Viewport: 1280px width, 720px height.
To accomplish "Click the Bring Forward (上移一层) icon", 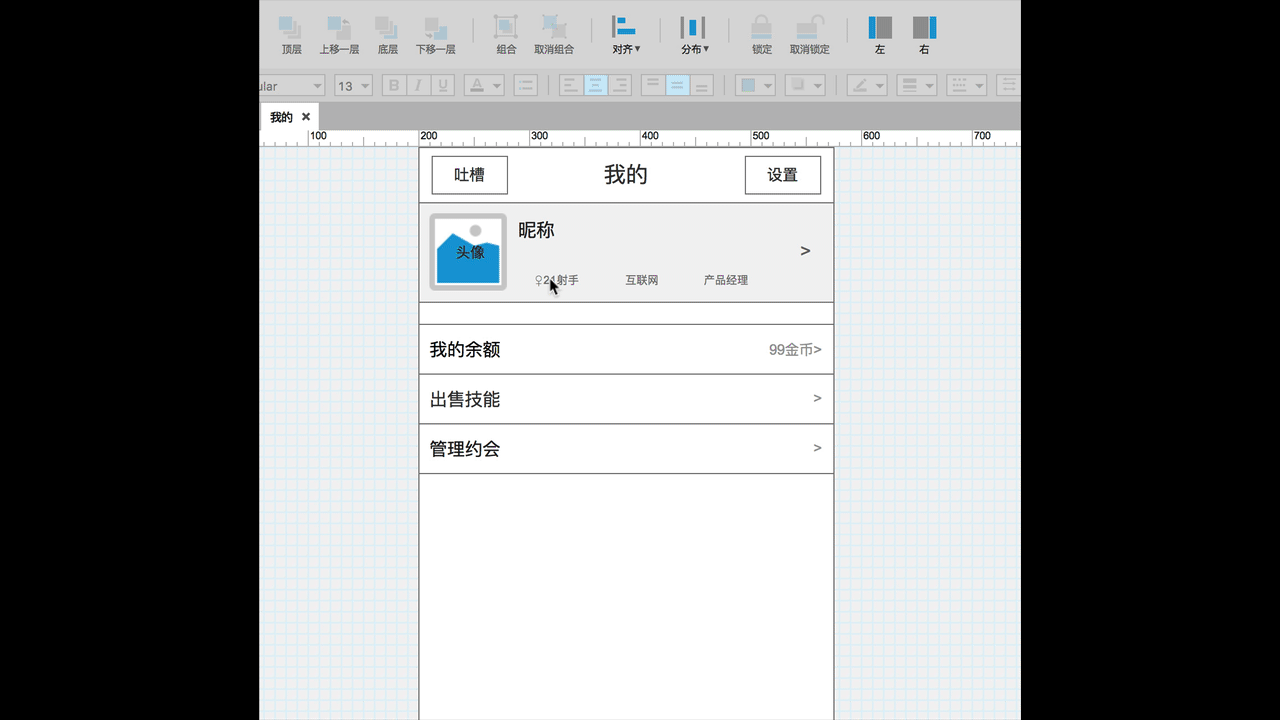I will [339, 29].
